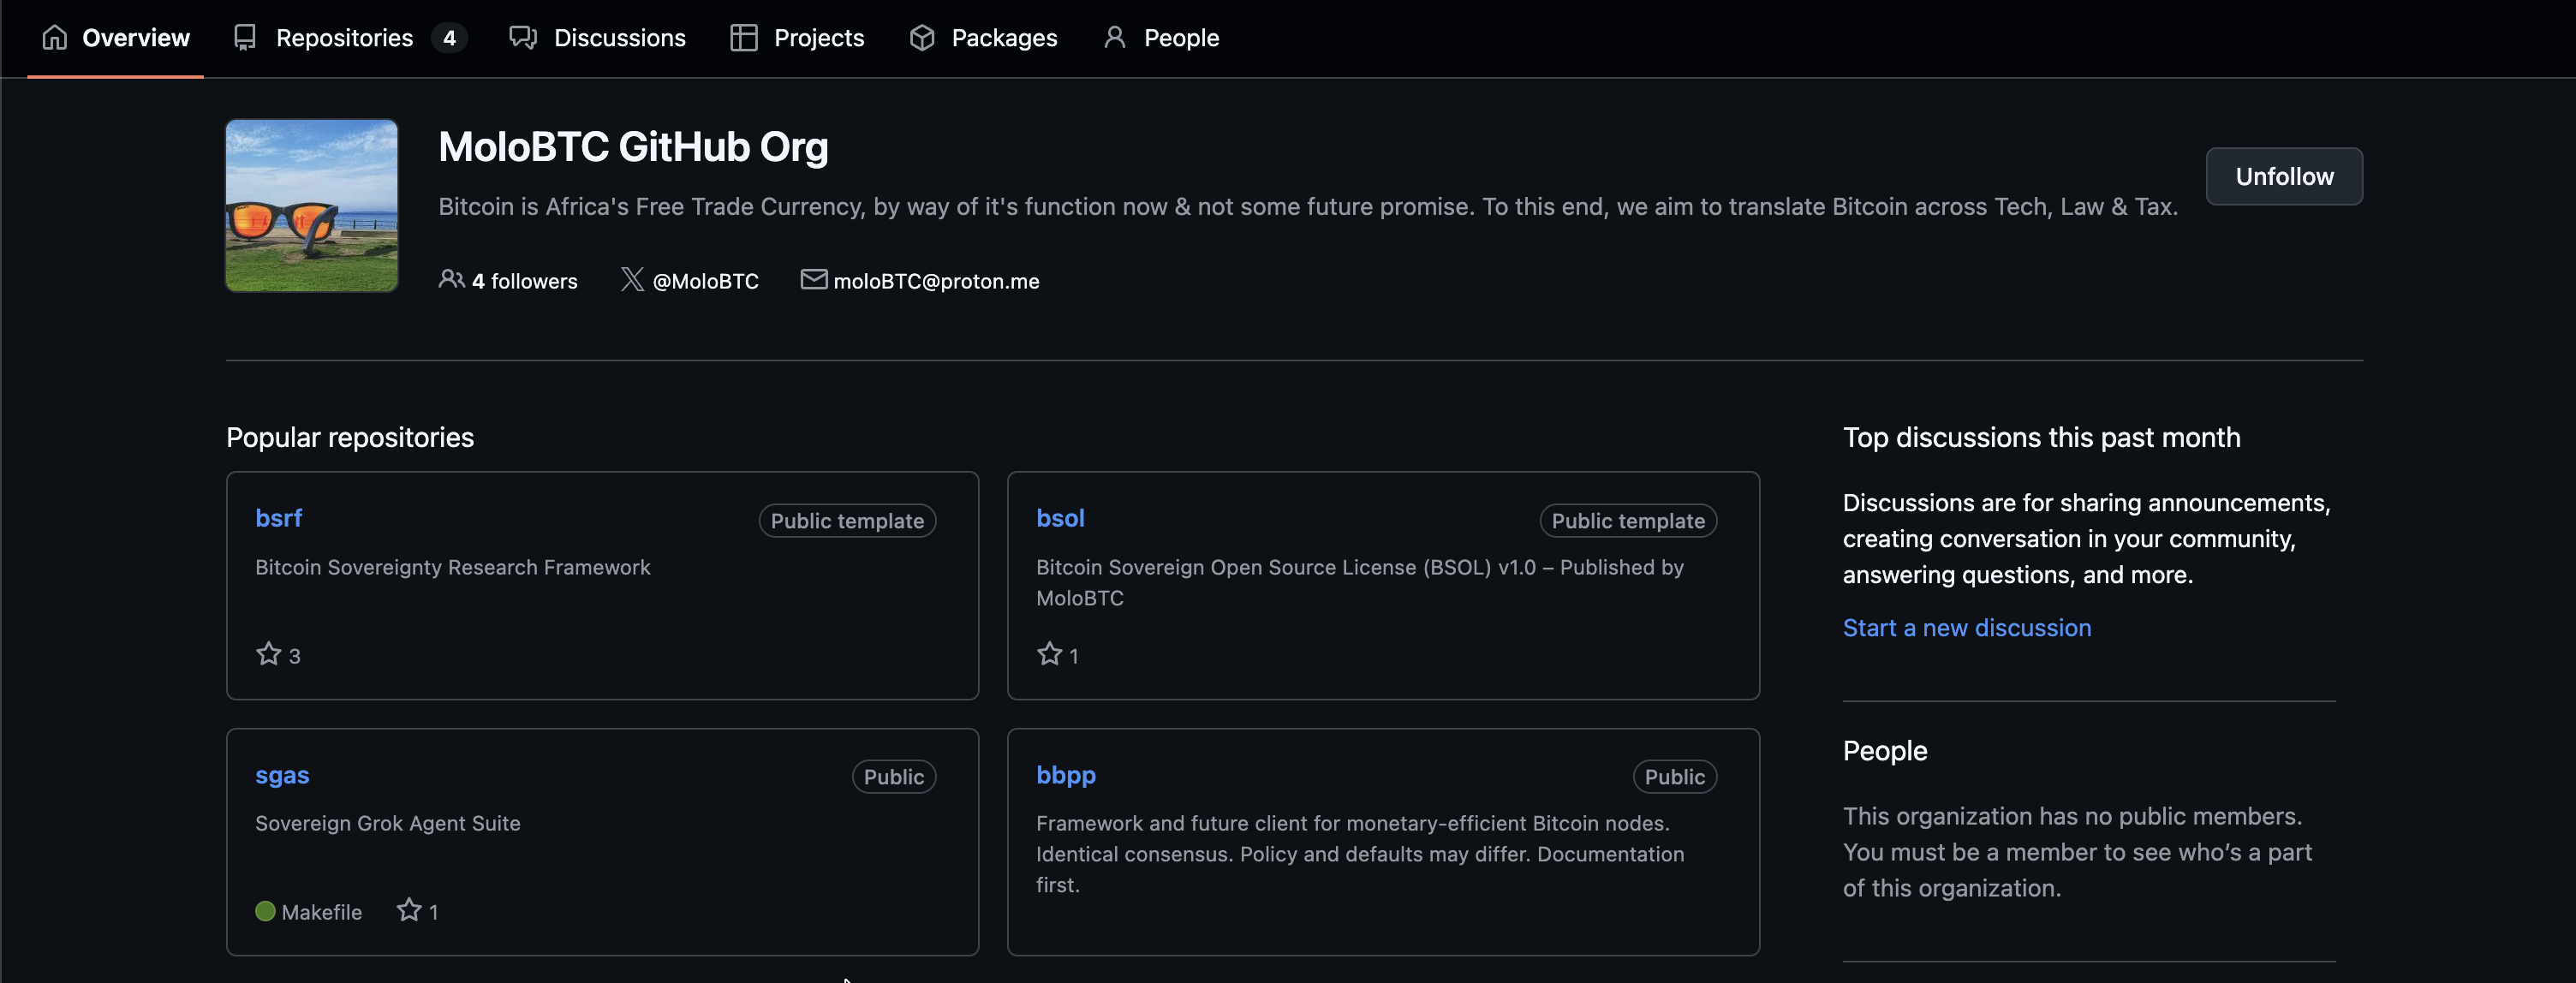Switch to the People tab
This screenshot has width=2576, height=983.
1161,38
